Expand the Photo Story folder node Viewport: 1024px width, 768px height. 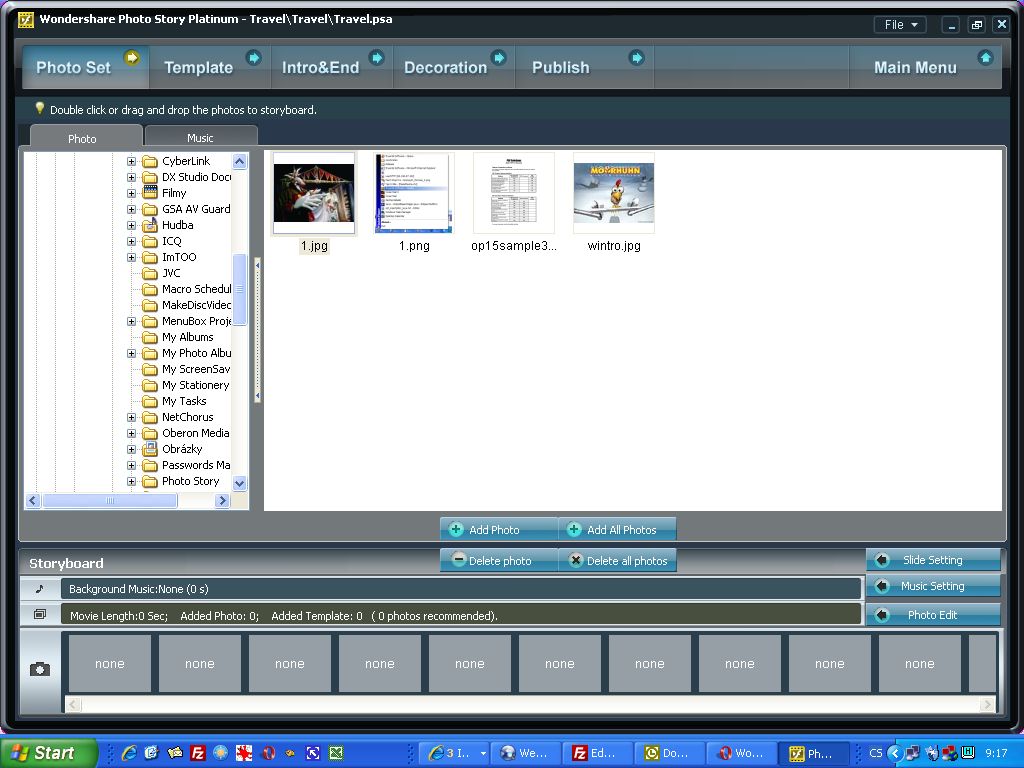click(x=131, y=481)
